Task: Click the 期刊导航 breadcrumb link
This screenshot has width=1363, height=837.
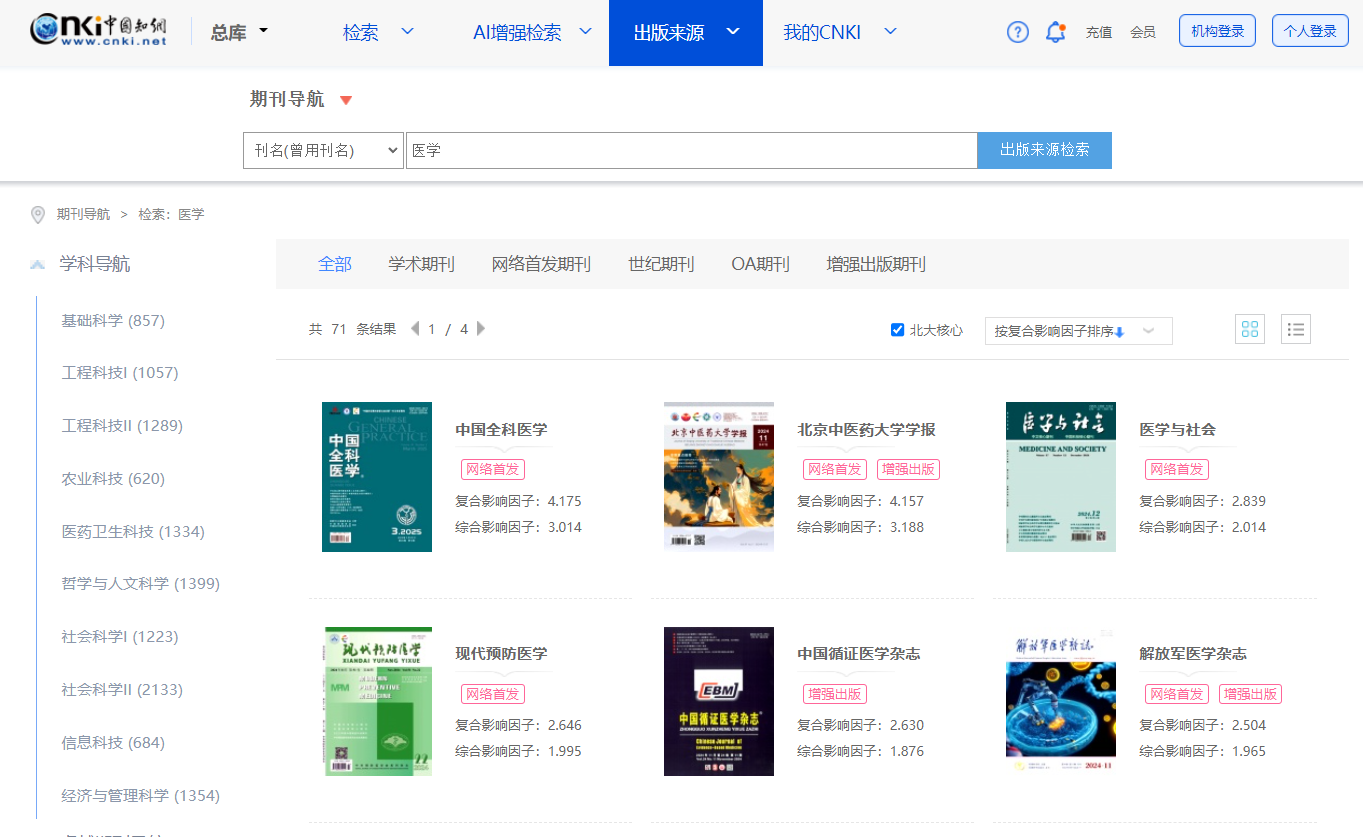Action: (83, 214)
